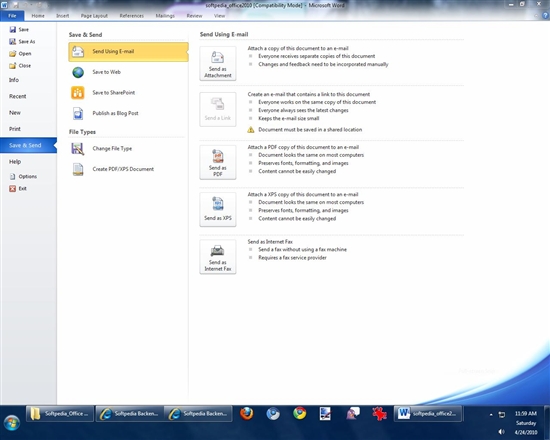Viewport: 550px width, 440px height.
Task: Choose Save to Web globe icon
Action: [x=78, y=72]
